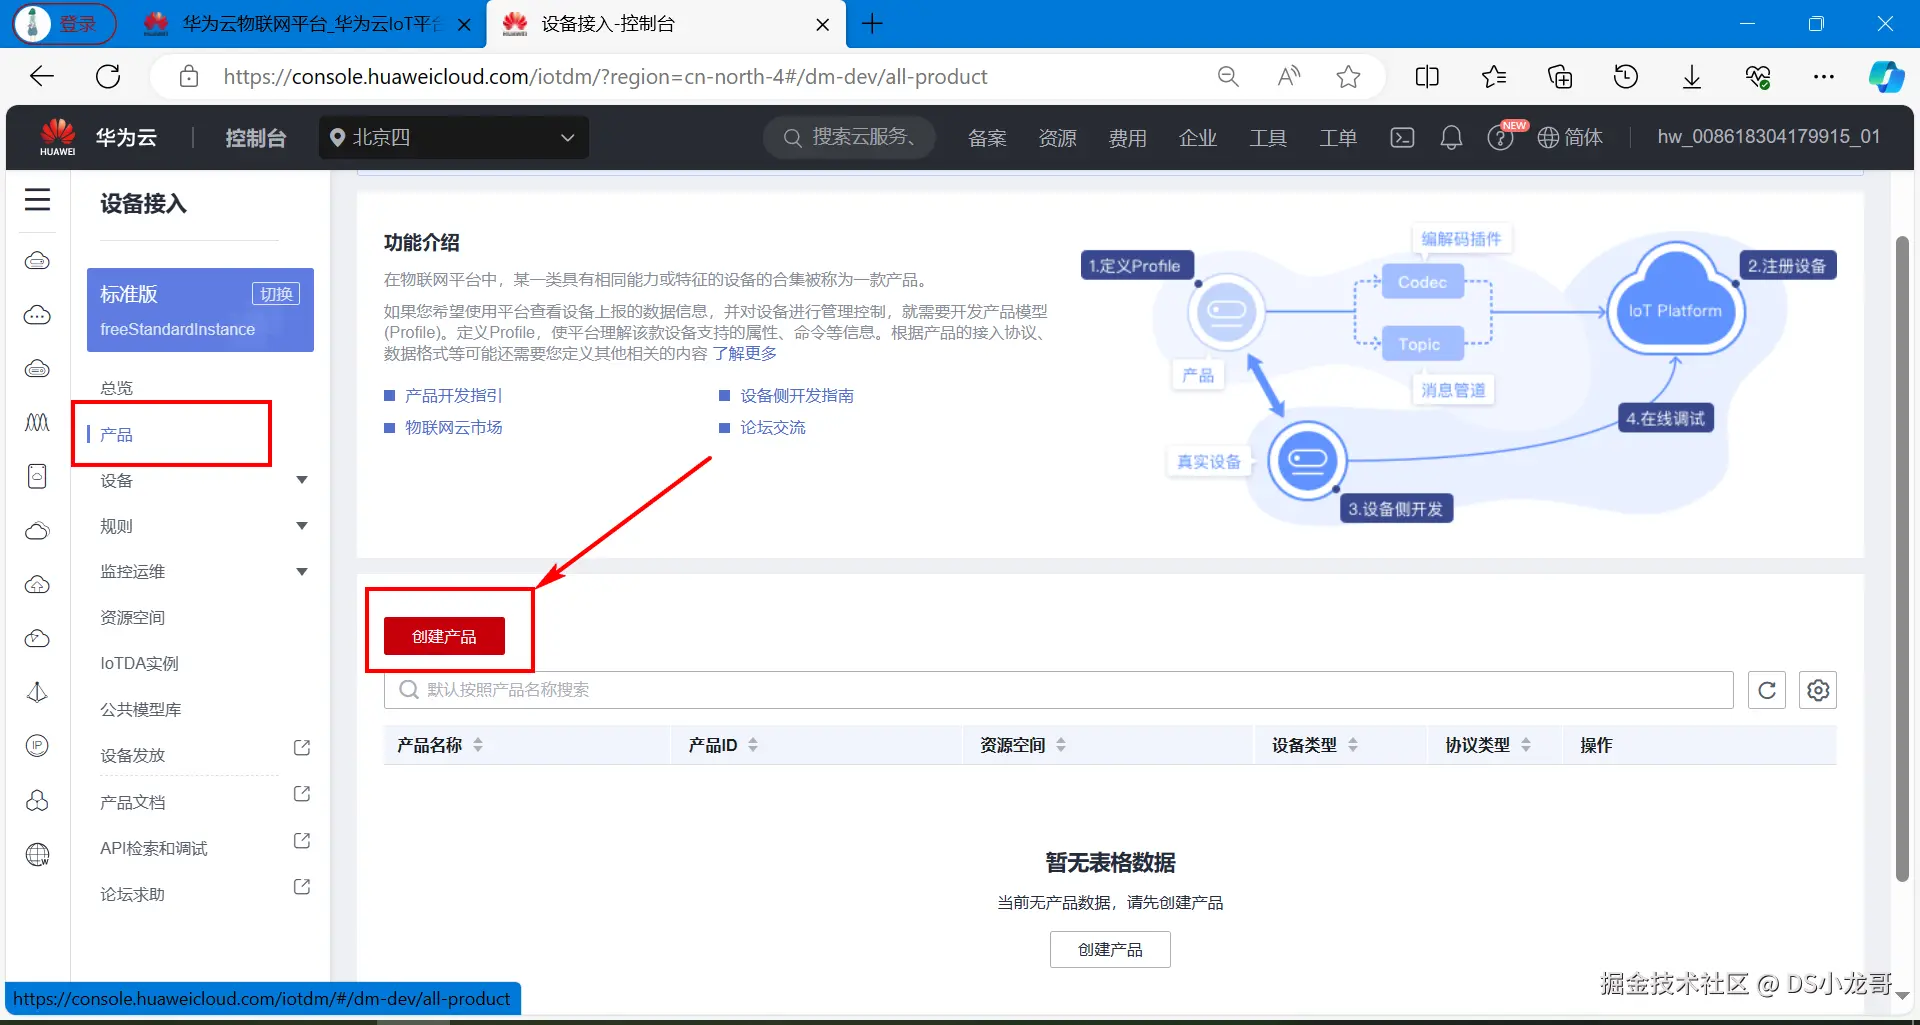
Task: Close the 设备接入-控制台 tab
Action: pyautogui.click(x=823, y=25)
